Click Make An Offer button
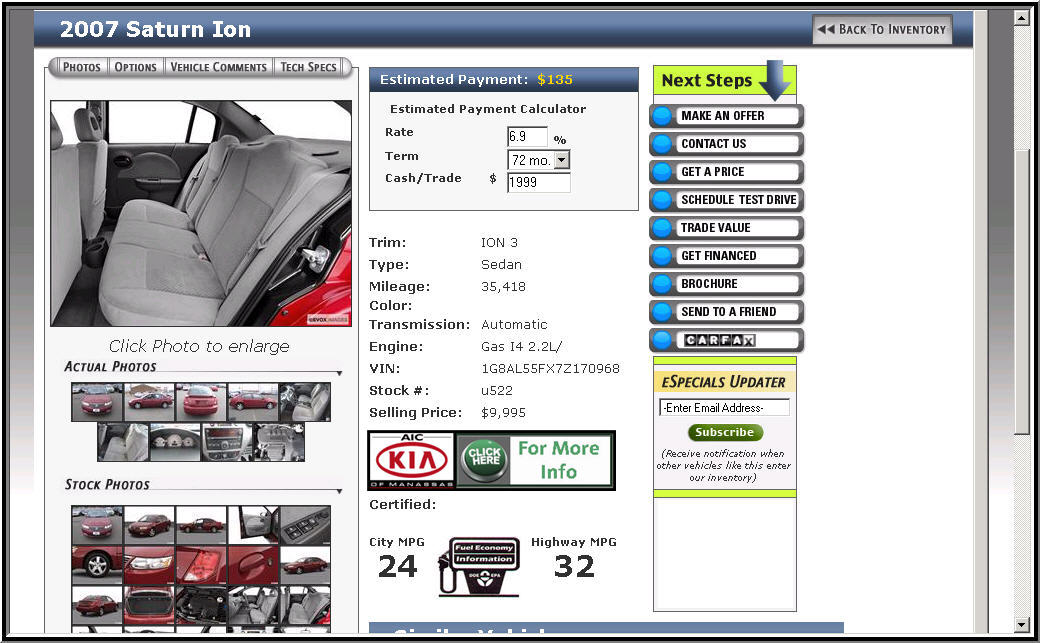This screenshot has width=1040, height=643. pyautogui.click(x=726, y=116)
